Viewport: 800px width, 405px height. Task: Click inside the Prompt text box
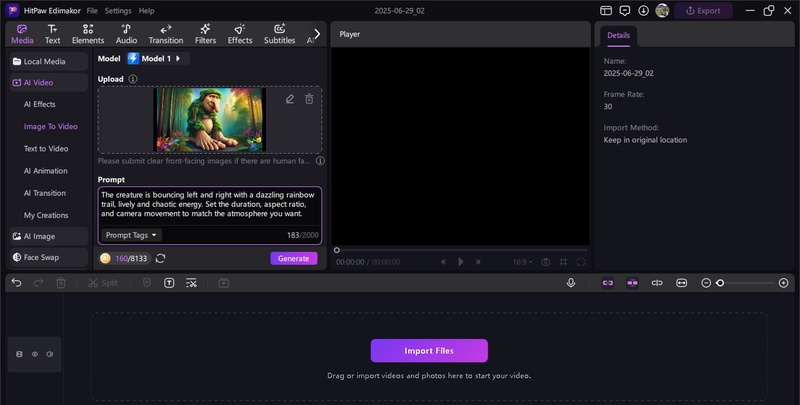pos(209,206)
